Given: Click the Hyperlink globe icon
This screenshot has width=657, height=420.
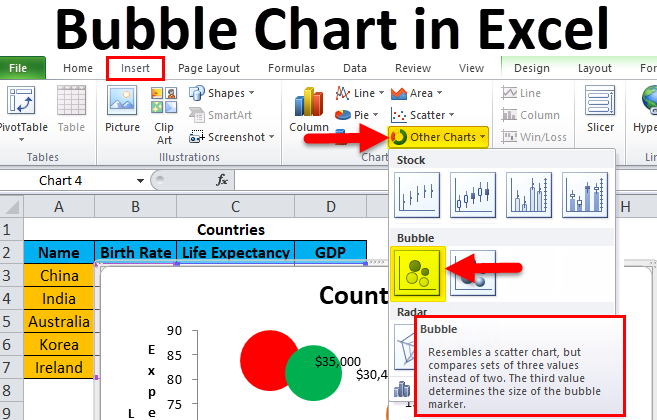Looking at the screenshot, I should [x=649, y=100].
